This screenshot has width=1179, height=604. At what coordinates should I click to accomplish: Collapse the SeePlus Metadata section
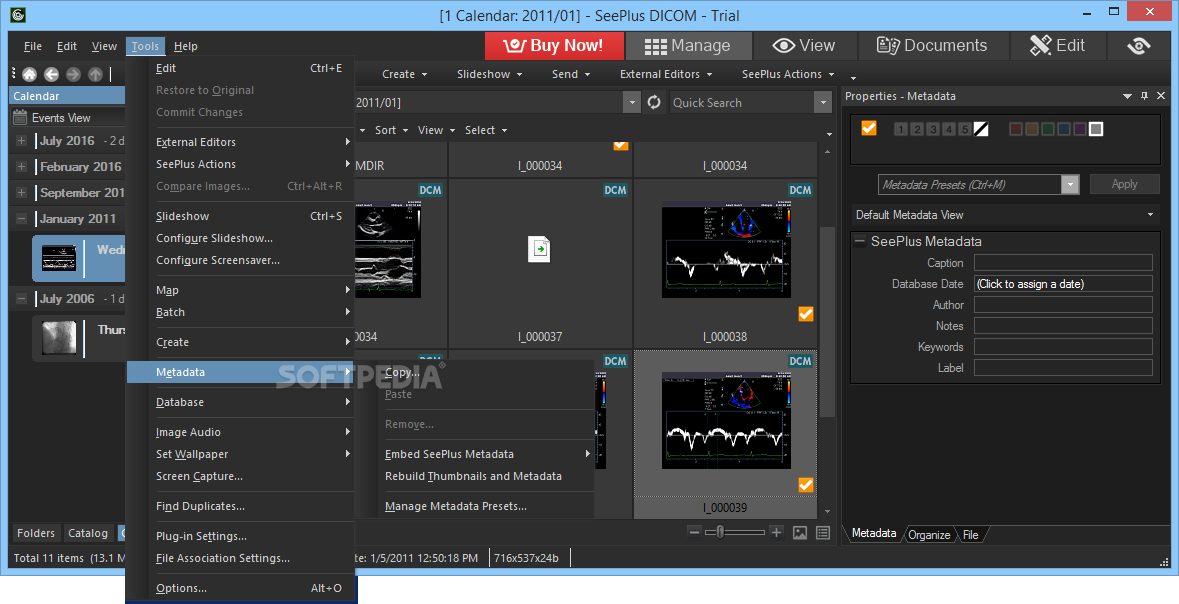coord(860,241)
